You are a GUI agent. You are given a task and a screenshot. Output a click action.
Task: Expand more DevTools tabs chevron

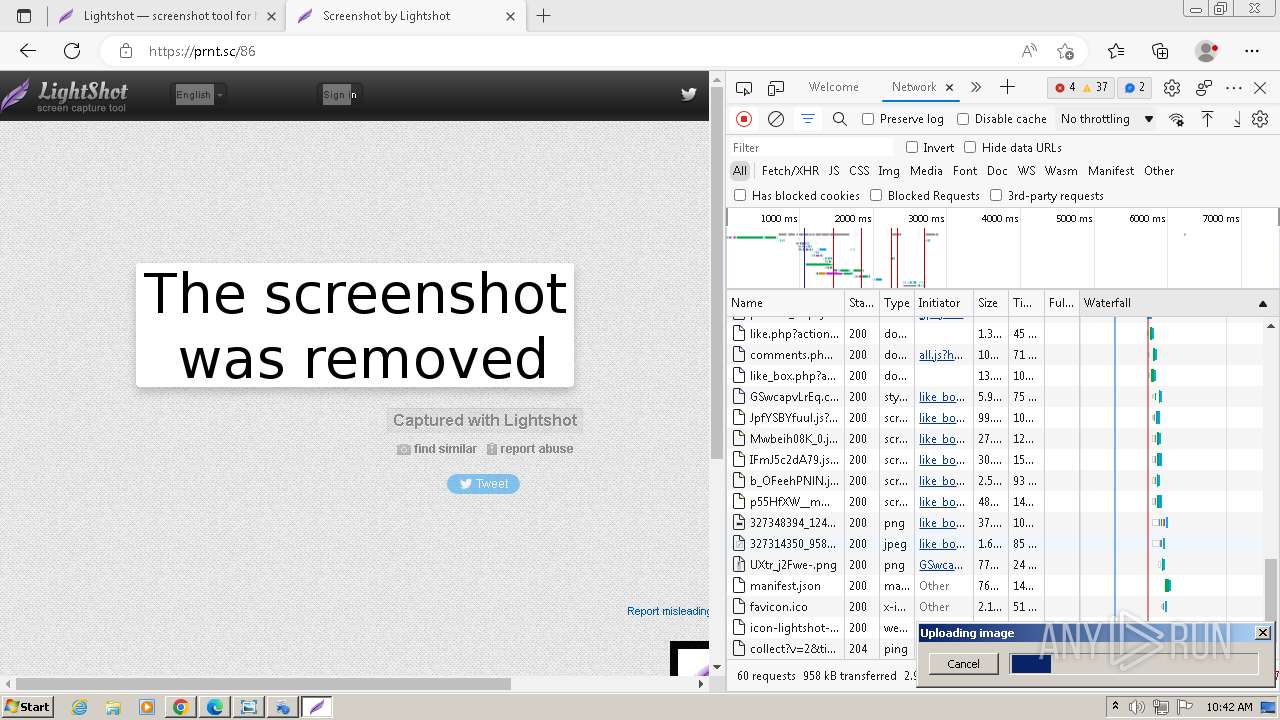tap(976, 87)
